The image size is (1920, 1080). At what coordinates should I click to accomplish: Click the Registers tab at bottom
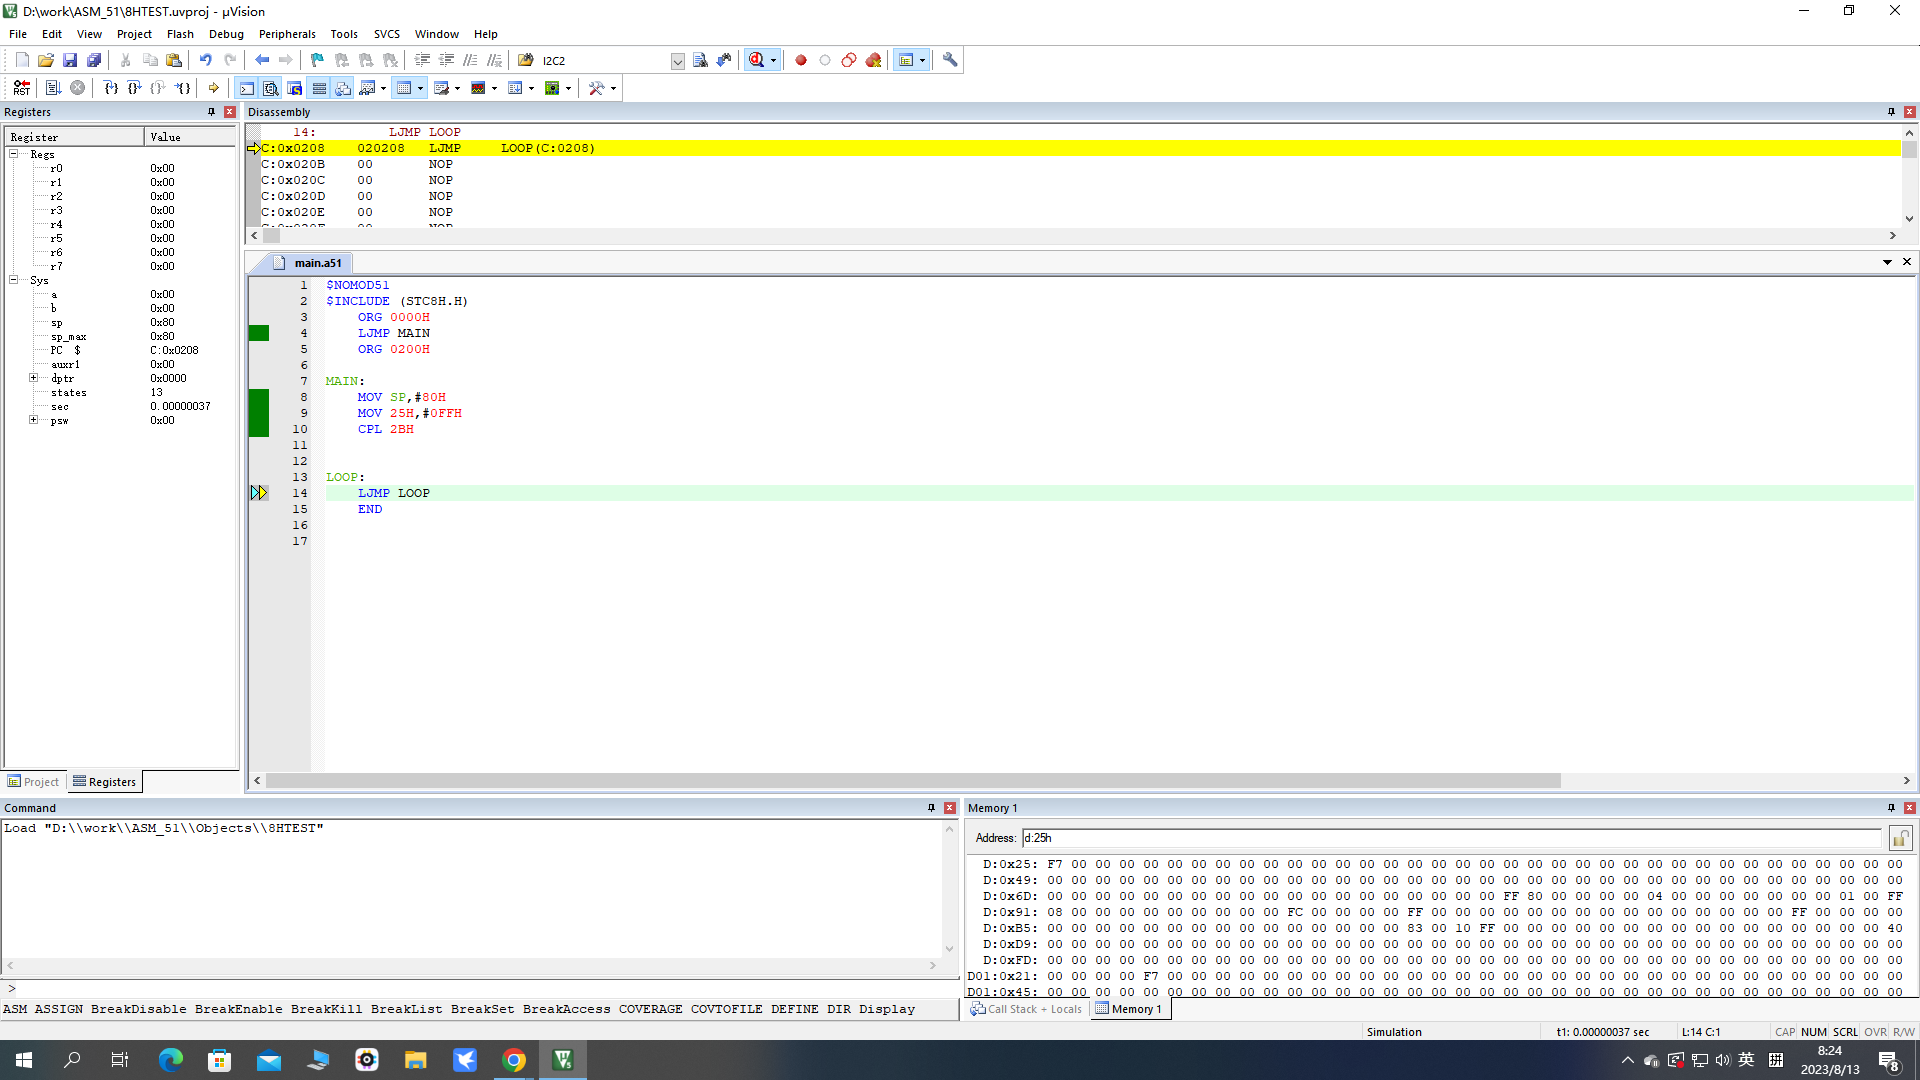point(104,782)
